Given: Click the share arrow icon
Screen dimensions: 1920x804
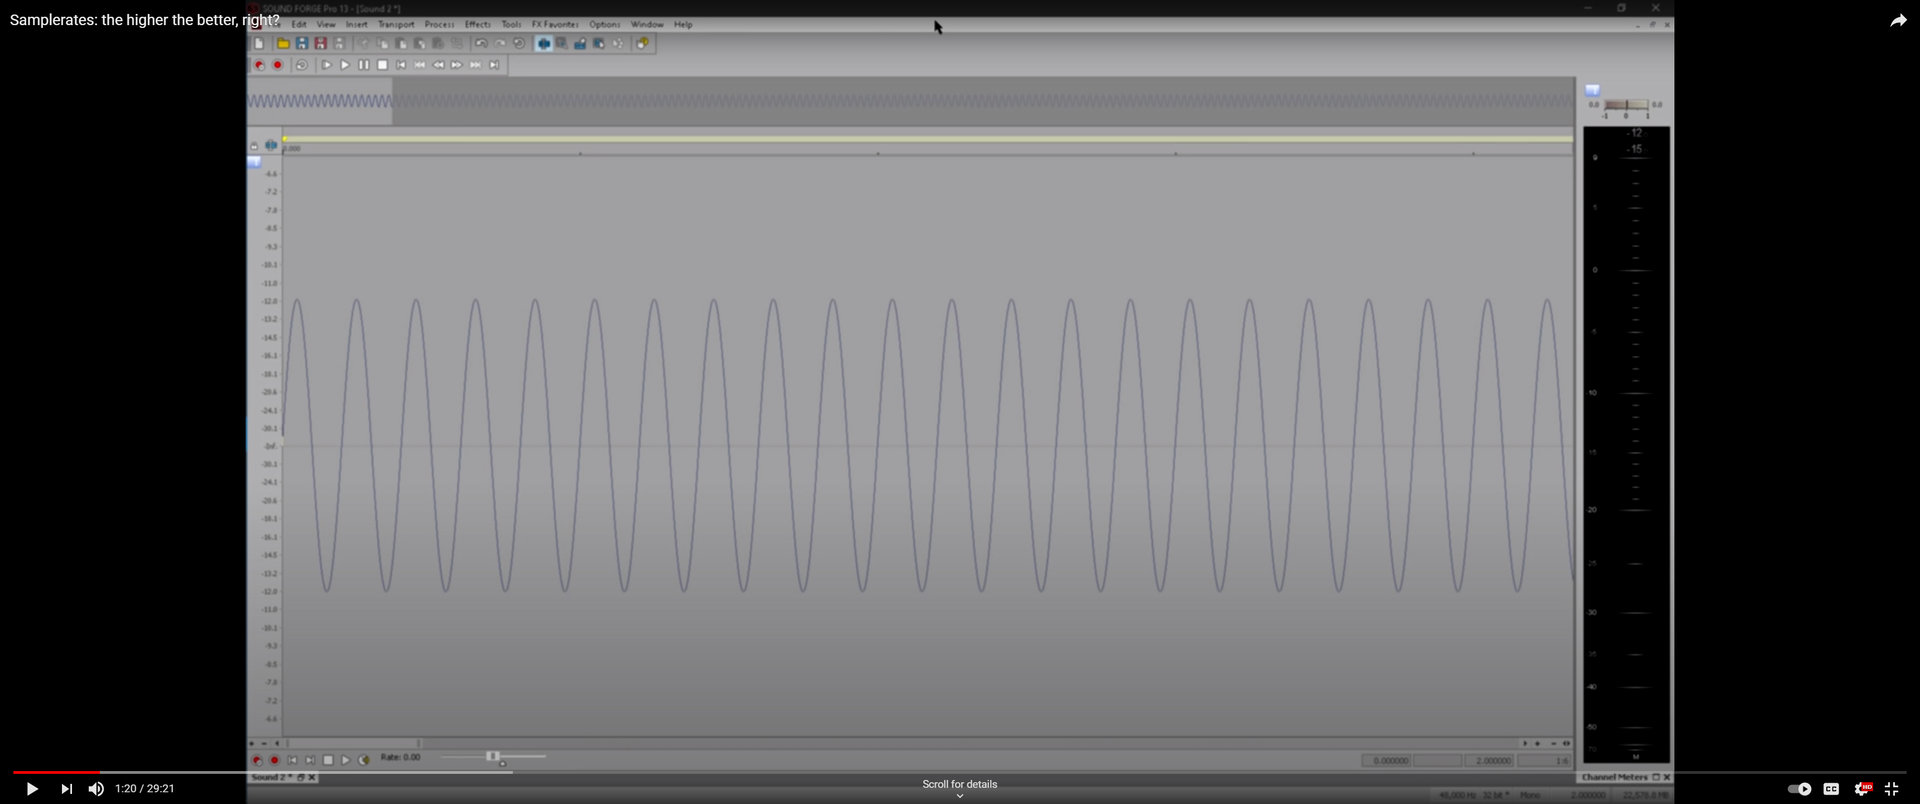Looking at the screenshot, I should coord(1898,21).
